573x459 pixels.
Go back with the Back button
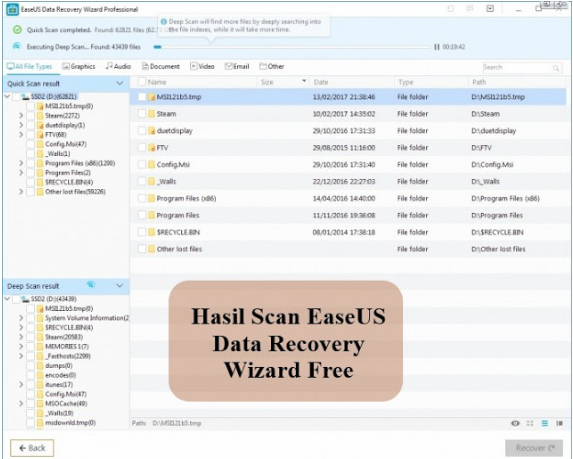[32, 448]
